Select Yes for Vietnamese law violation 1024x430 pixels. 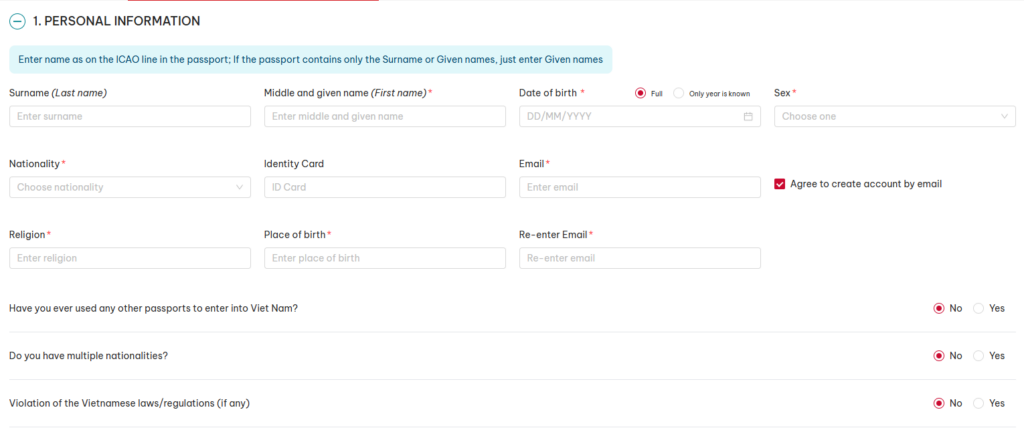978,403
